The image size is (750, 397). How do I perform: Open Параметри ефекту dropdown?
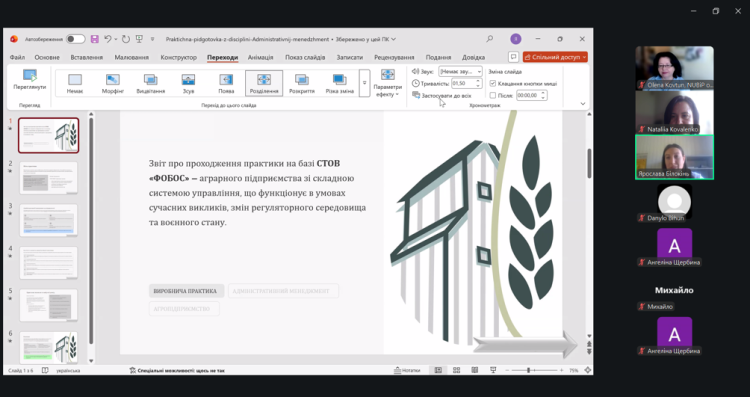coord(387,83)
